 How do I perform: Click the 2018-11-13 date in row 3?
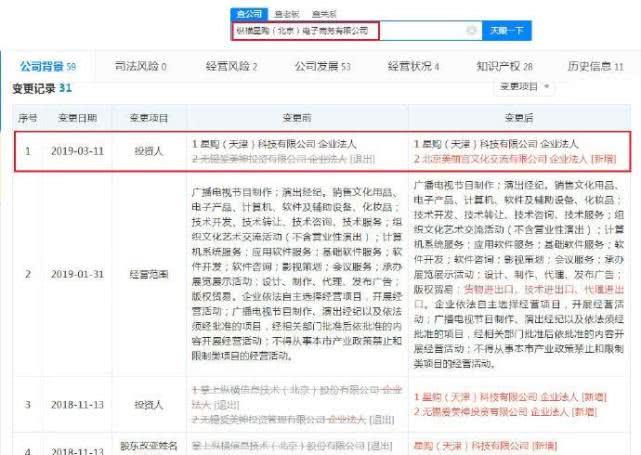[x=77, y=405]
